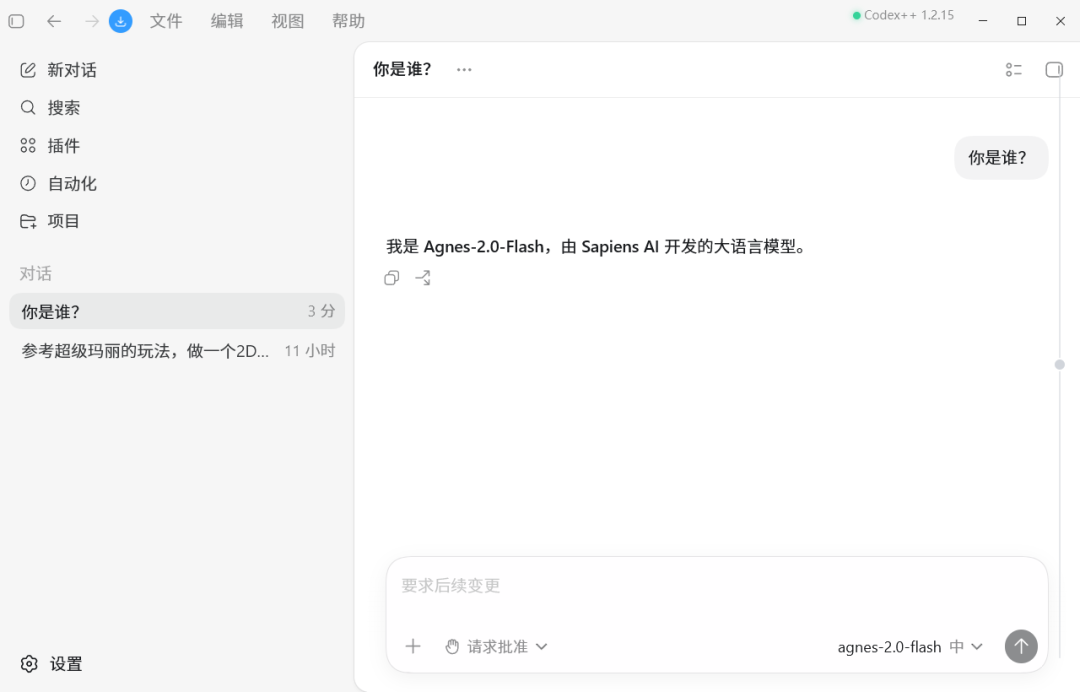The height and width of the screenshot is (692, 1080).
Task: Open the 文件 menu
Action: [x=166, y=21]
